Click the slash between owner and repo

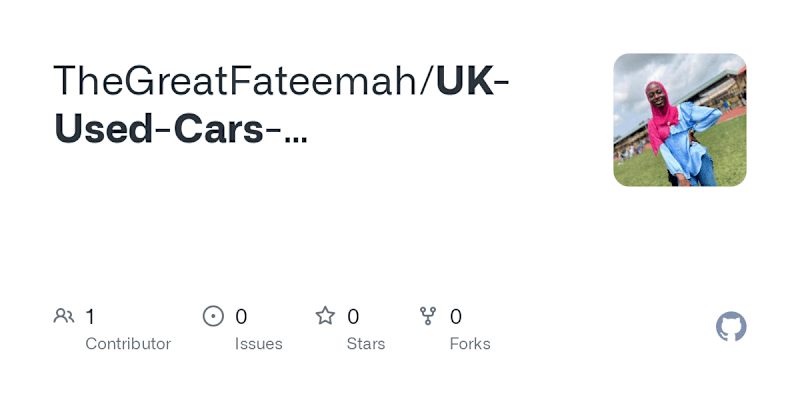(427, 80)
